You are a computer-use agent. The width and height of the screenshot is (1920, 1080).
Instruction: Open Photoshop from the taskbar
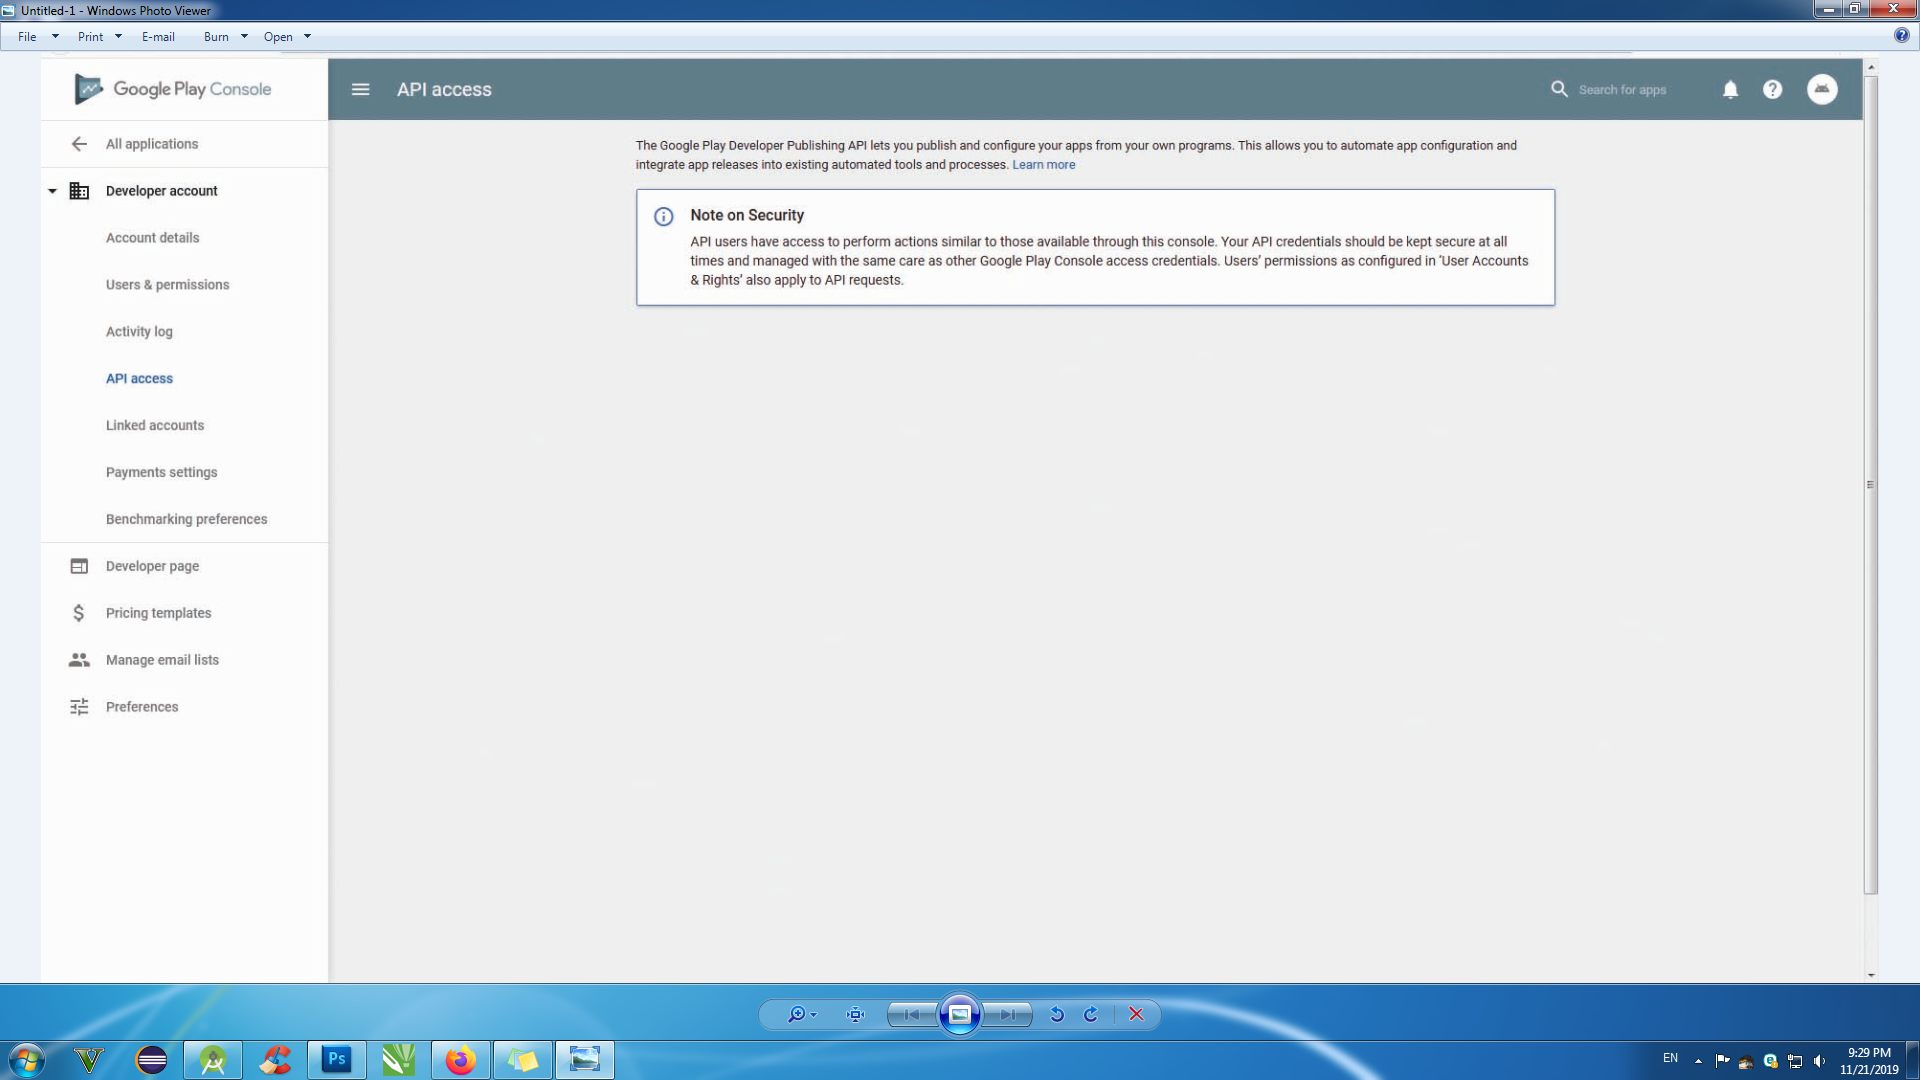[337, 1060]
